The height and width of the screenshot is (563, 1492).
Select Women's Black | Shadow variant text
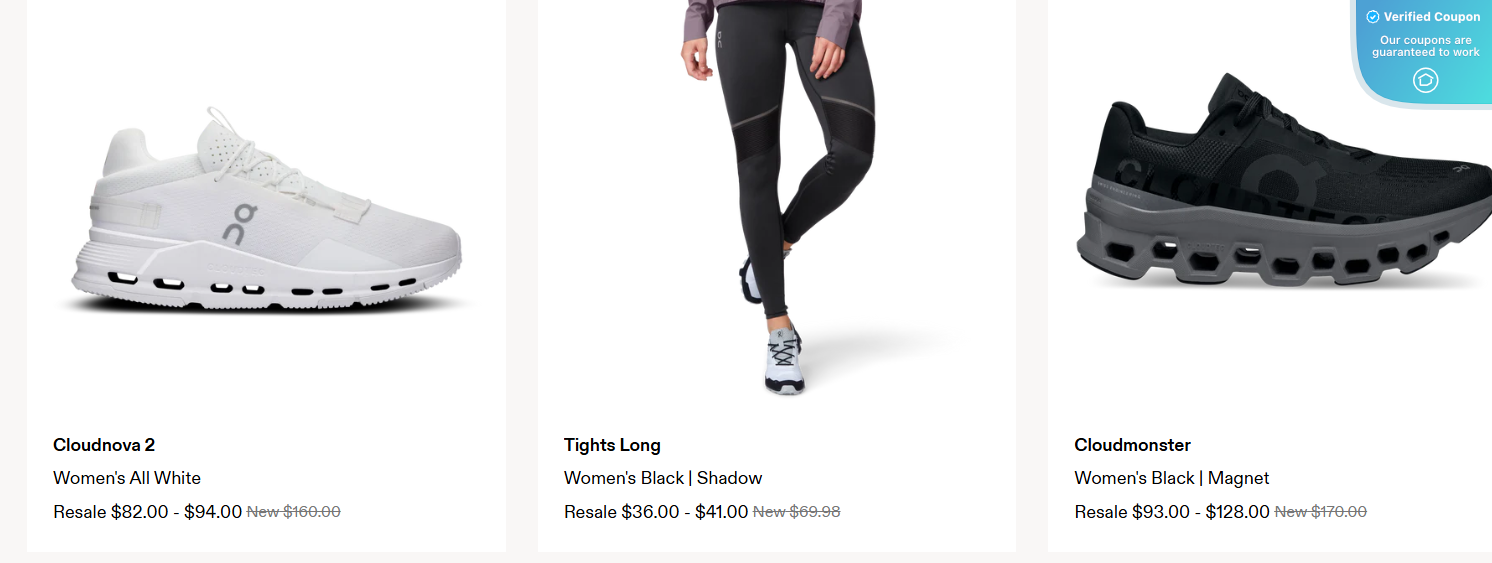click(663, 478)
